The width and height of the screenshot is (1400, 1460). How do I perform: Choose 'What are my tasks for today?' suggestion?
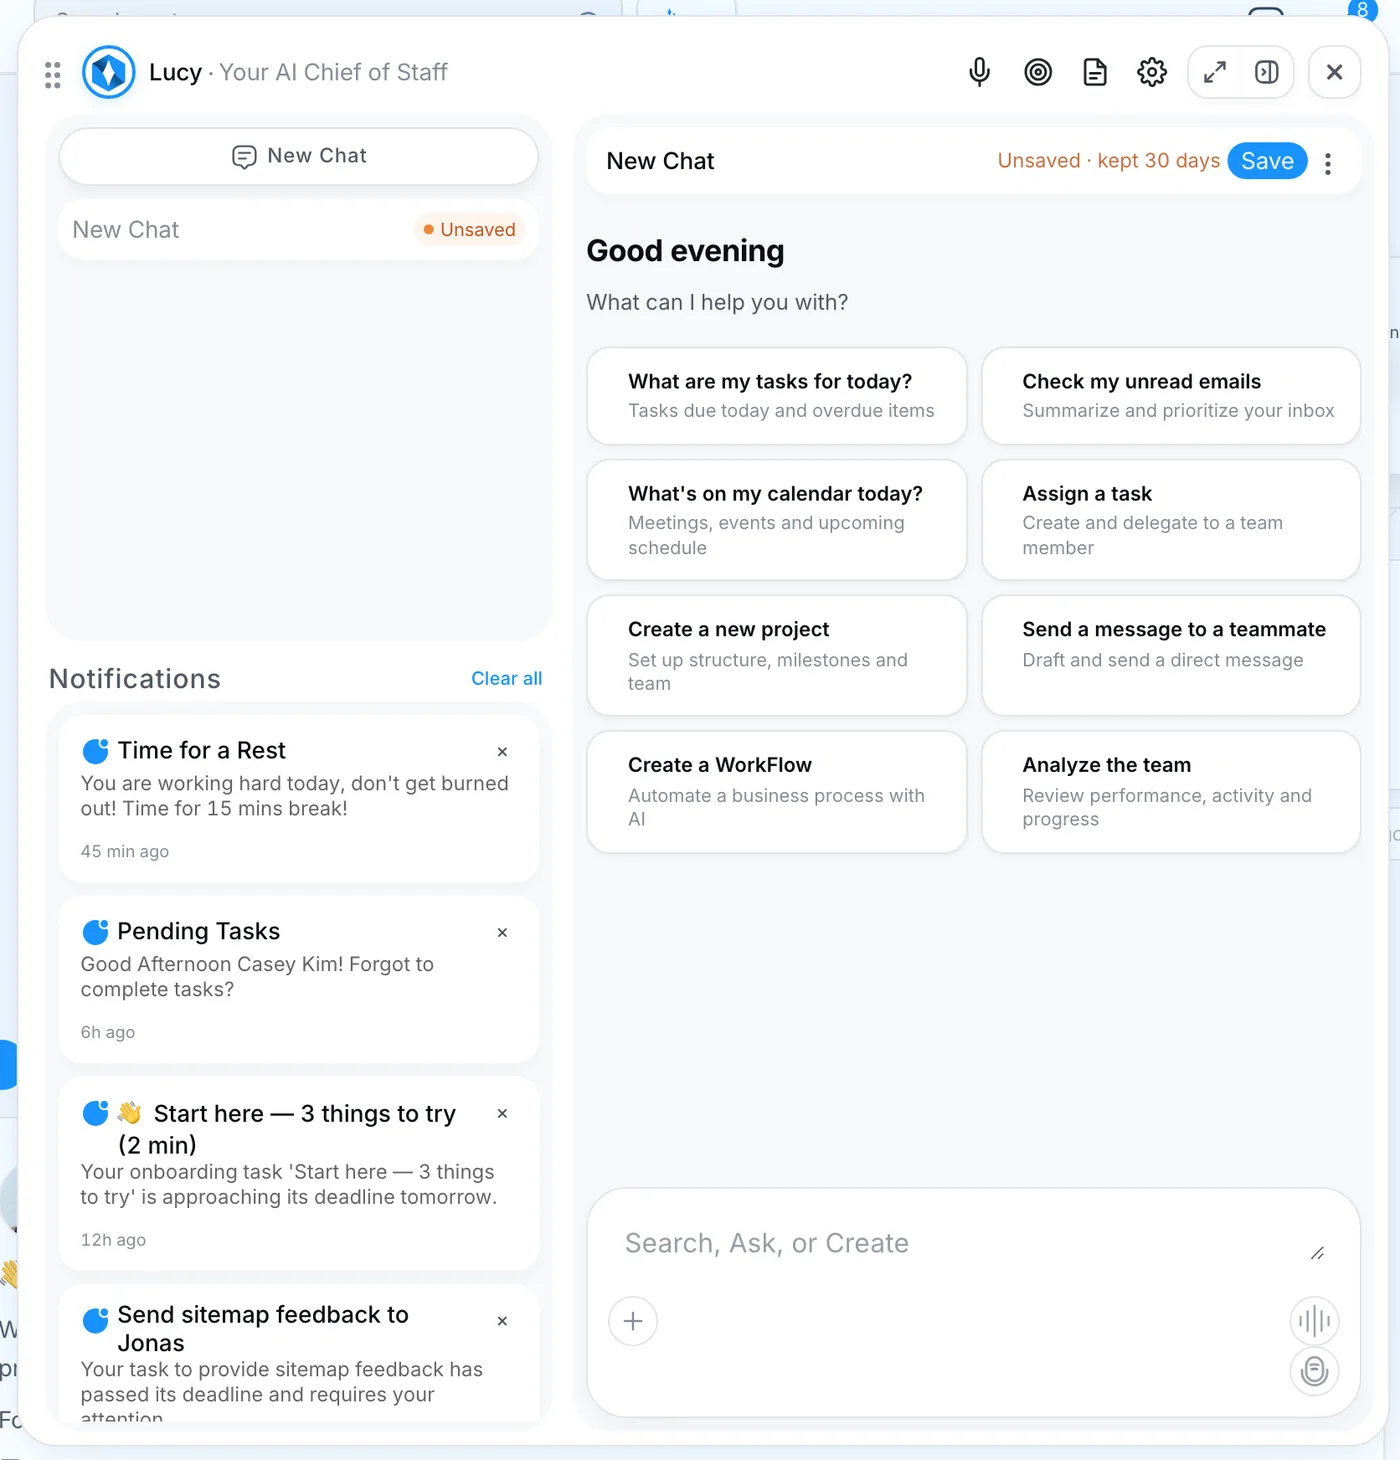tap(777, 396)
